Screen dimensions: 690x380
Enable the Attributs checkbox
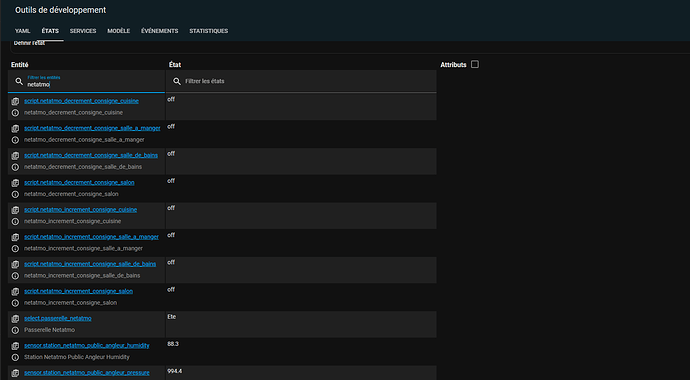coord(475,65)
